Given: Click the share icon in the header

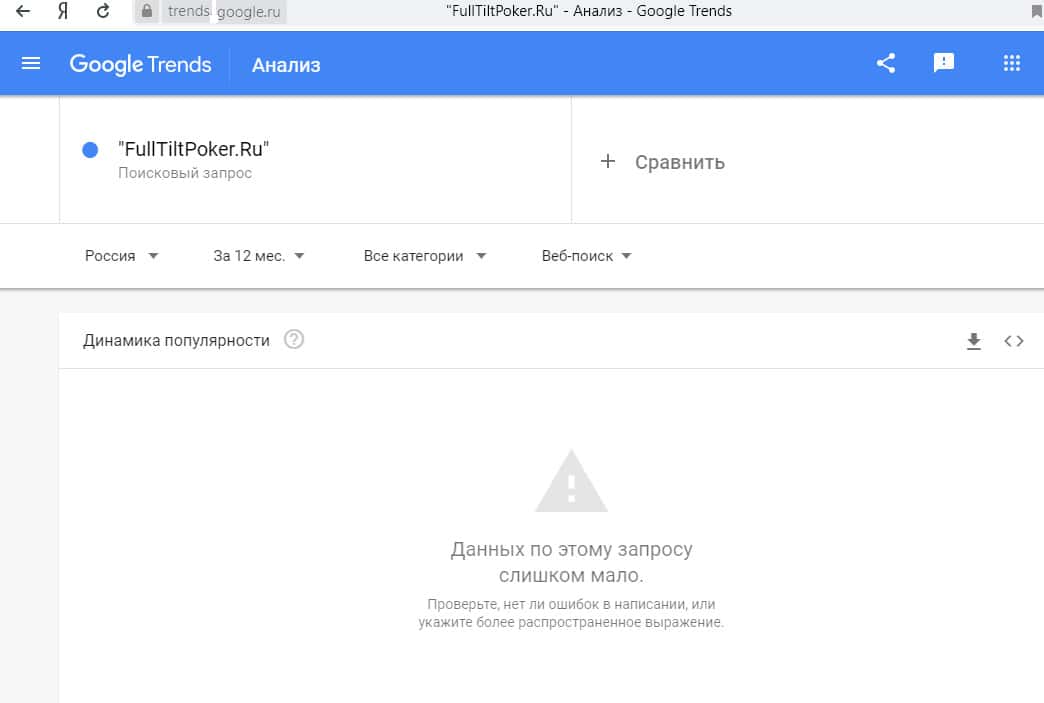Looking at the screenshot, I should click(886, 63).
